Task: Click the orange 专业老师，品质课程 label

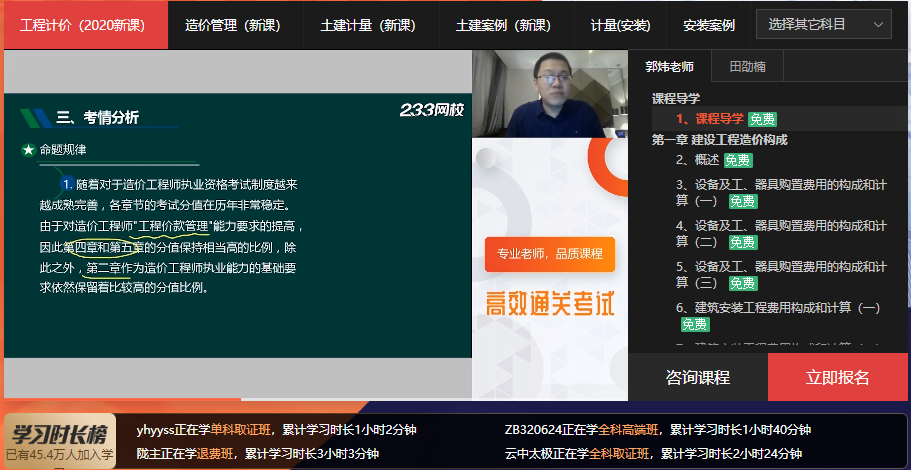Action: point(549,254)
